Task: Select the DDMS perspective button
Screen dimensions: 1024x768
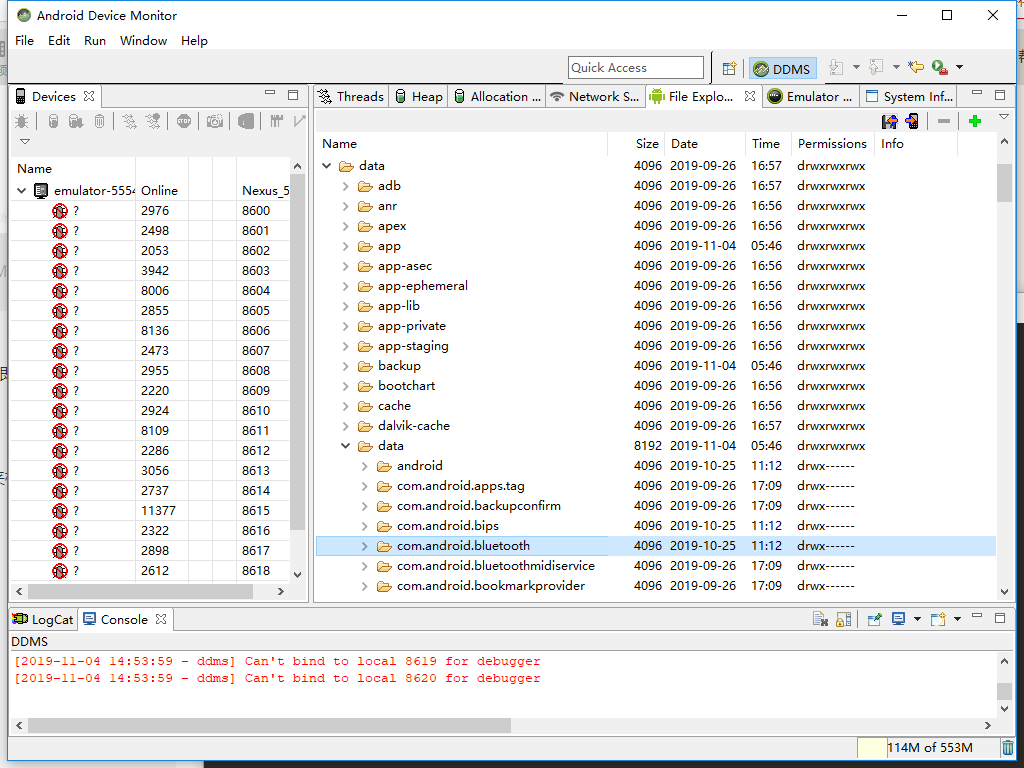Action: pos(782,69)
